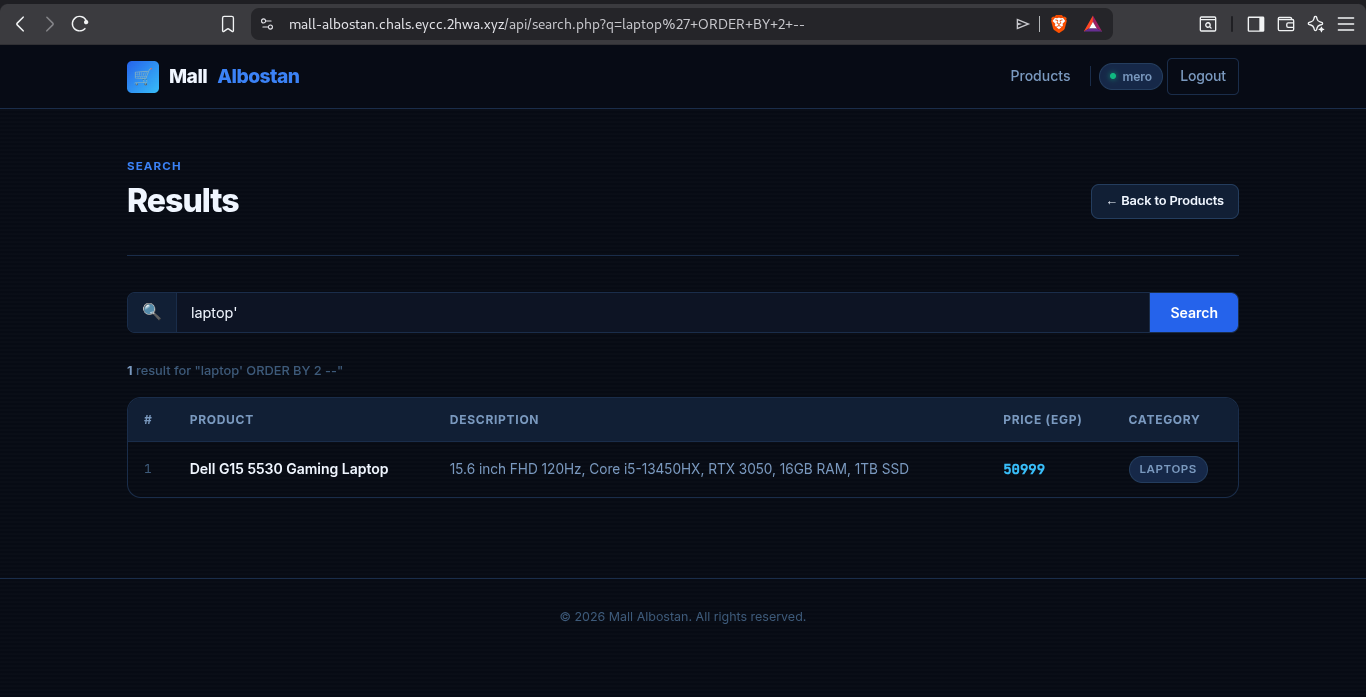The width and height of the screenshot is (1366, 697).
Task: Click the send/share arrow icon in address bar
Action: pos(1022,24)
